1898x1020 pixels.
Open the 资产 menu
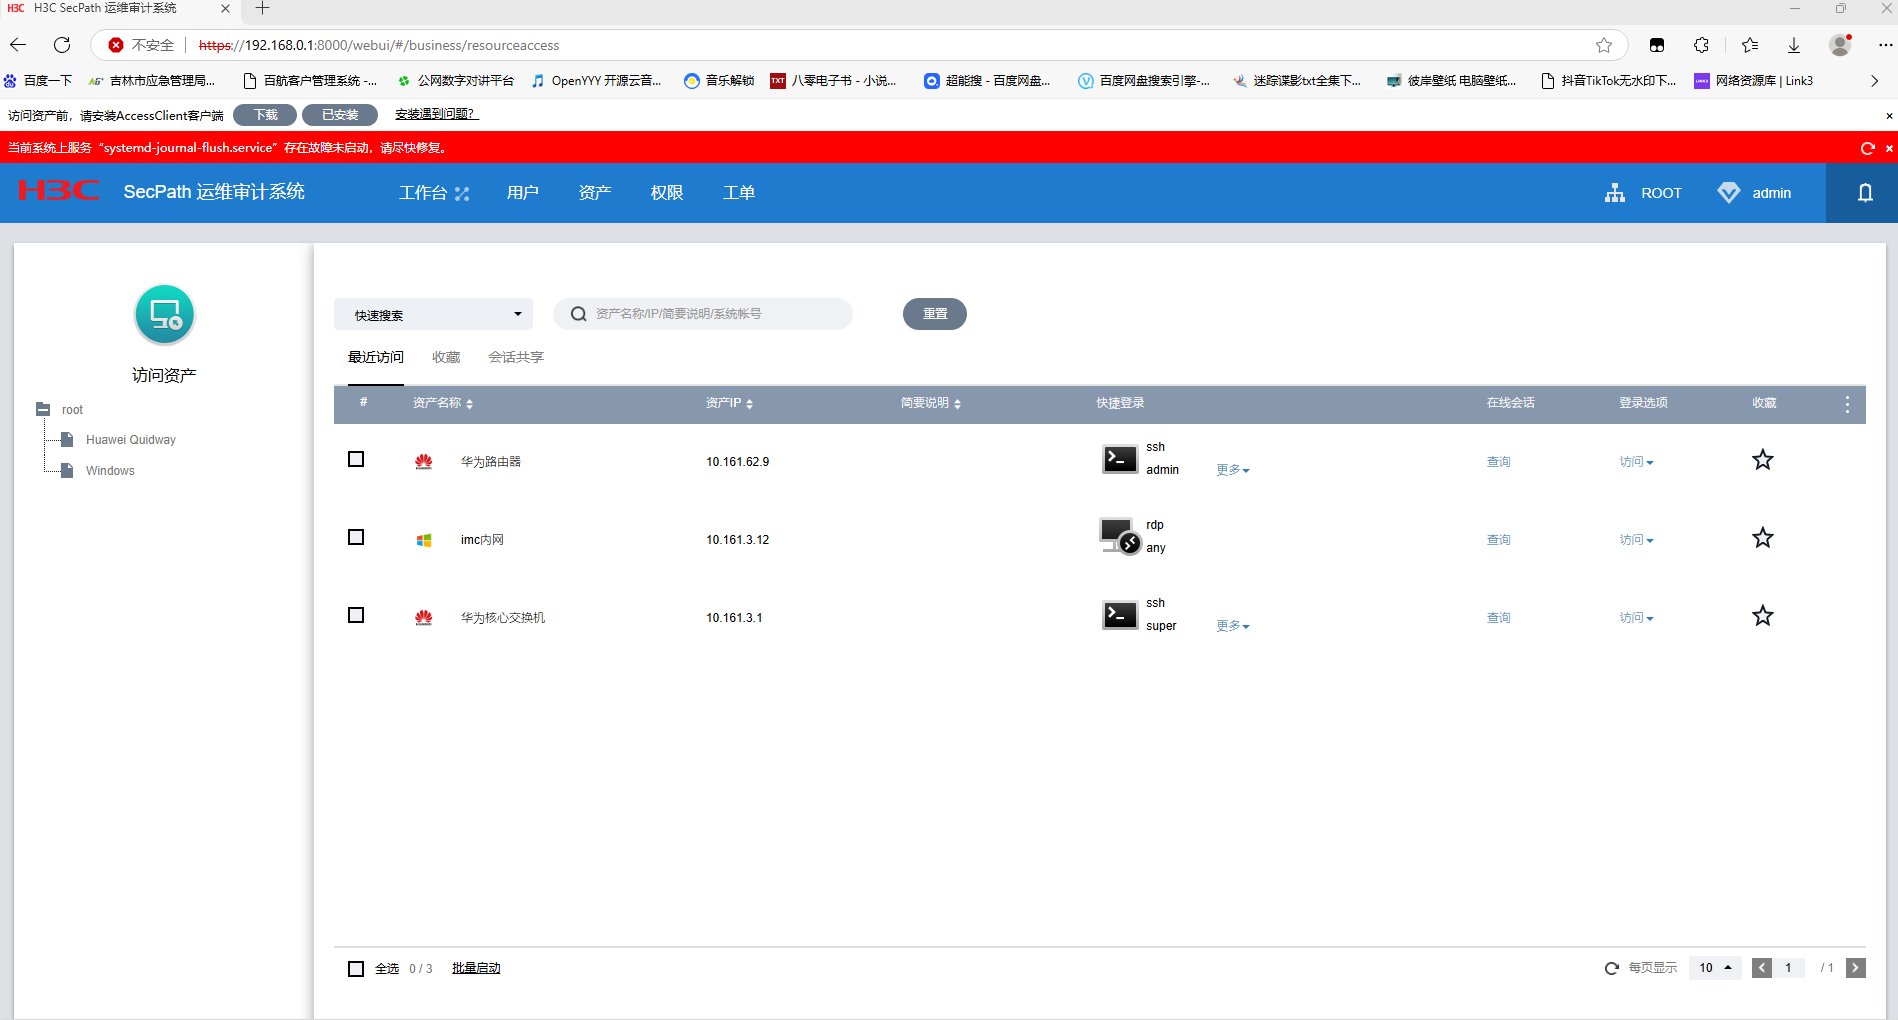pos(595,193)
